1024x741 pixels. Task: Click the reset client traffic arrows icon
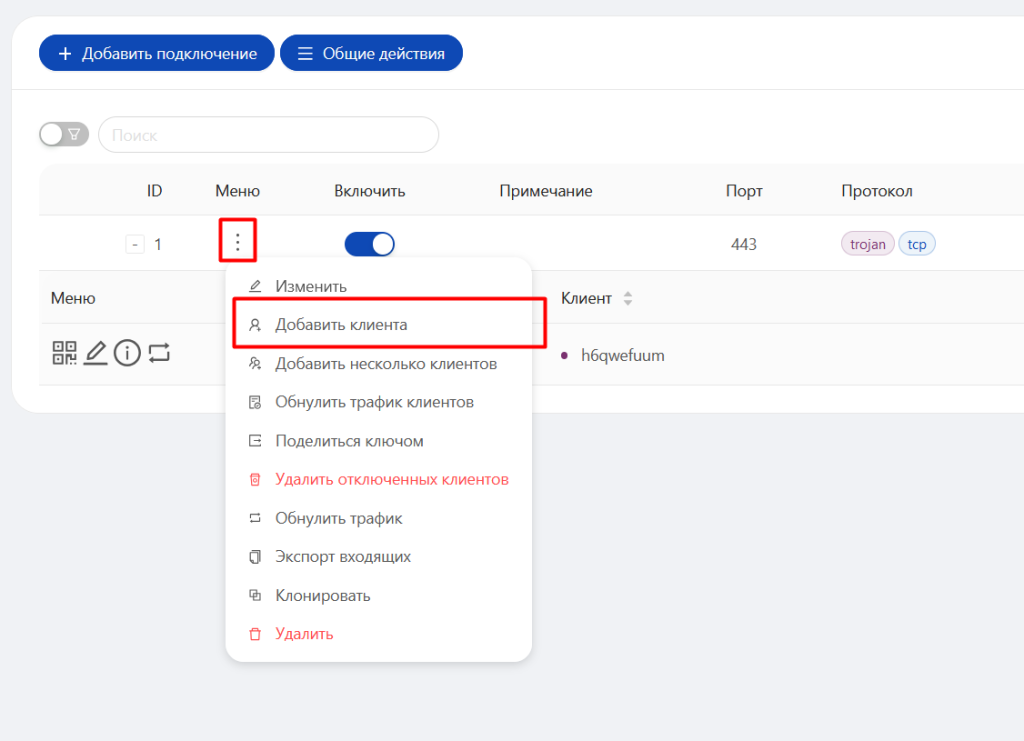(159, 353)
